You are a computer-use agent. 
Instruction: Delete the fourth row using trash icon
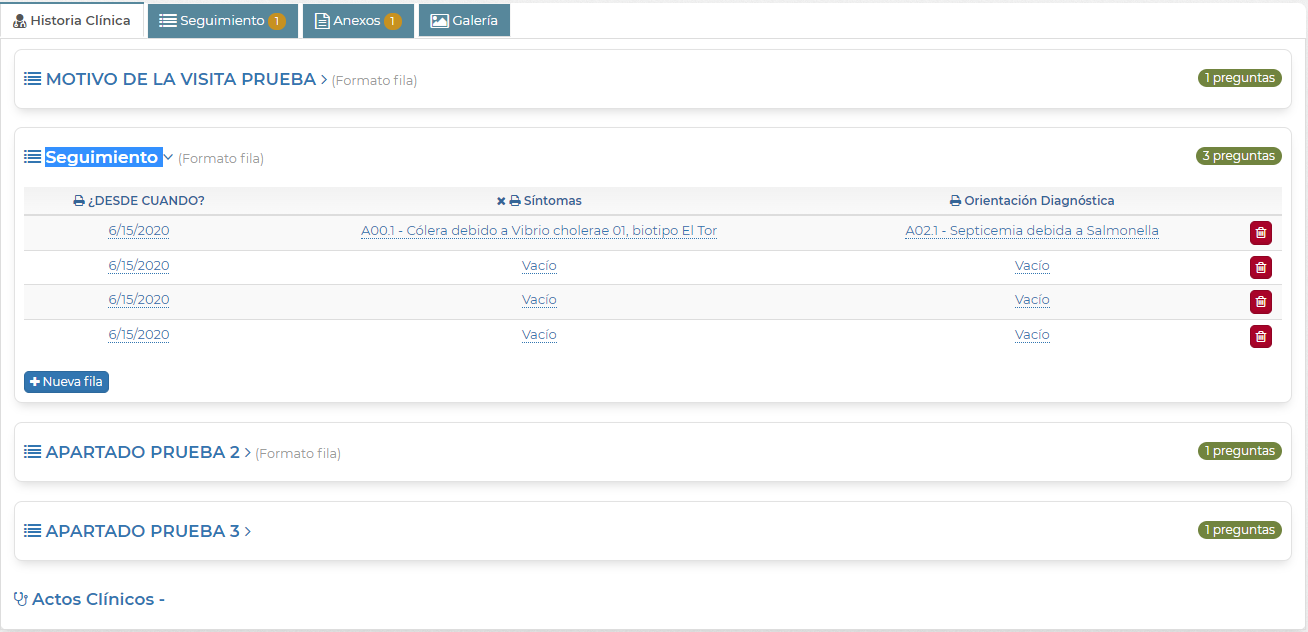point(1261,336)
